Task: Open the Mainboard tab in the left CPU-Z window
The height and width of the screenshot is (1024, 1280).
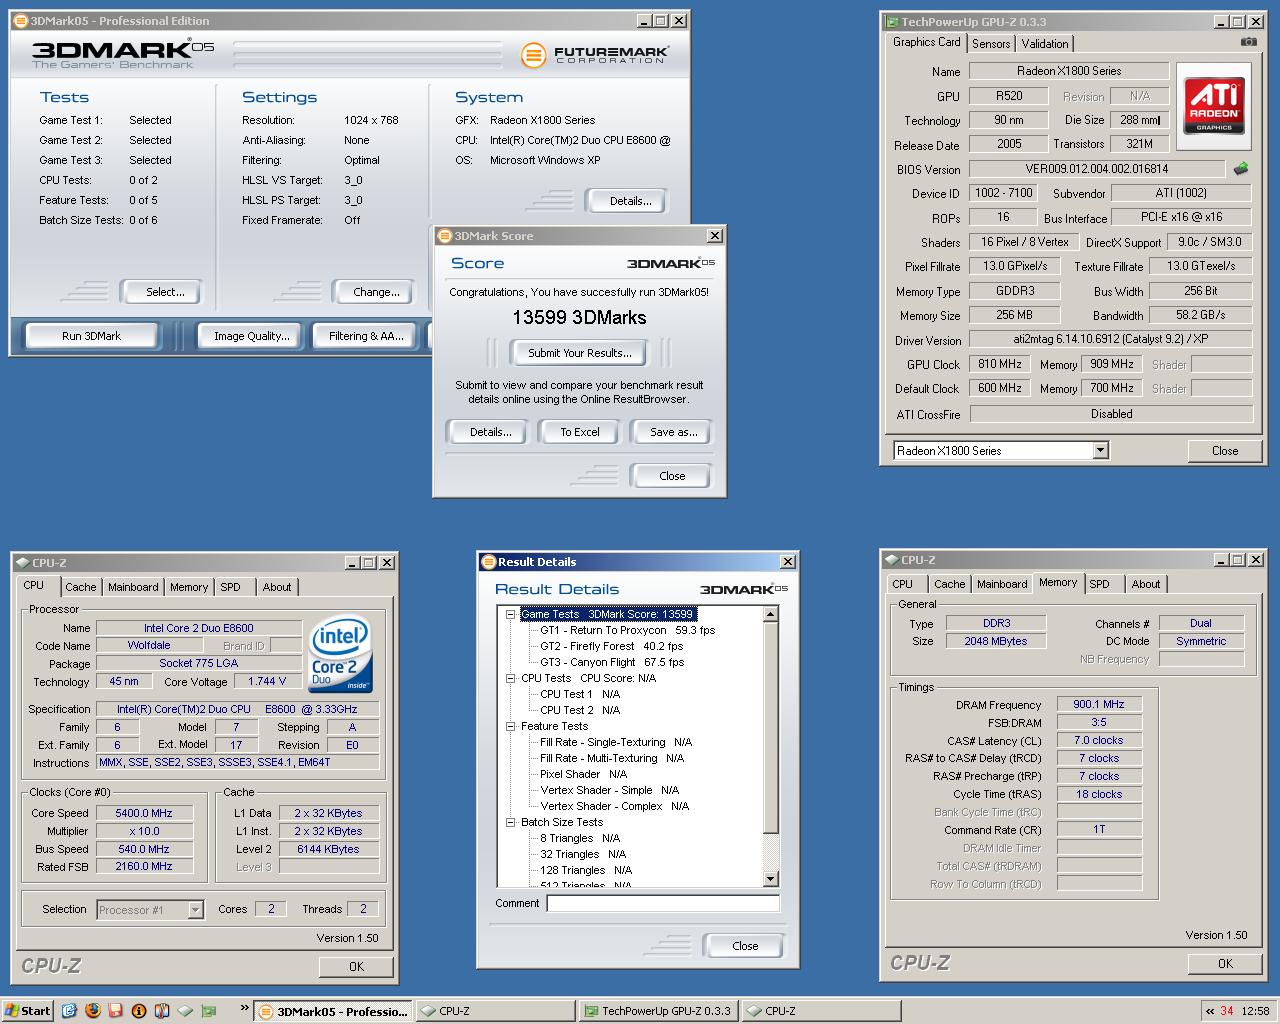Action: pyautogui.click(x=133, y=587)
